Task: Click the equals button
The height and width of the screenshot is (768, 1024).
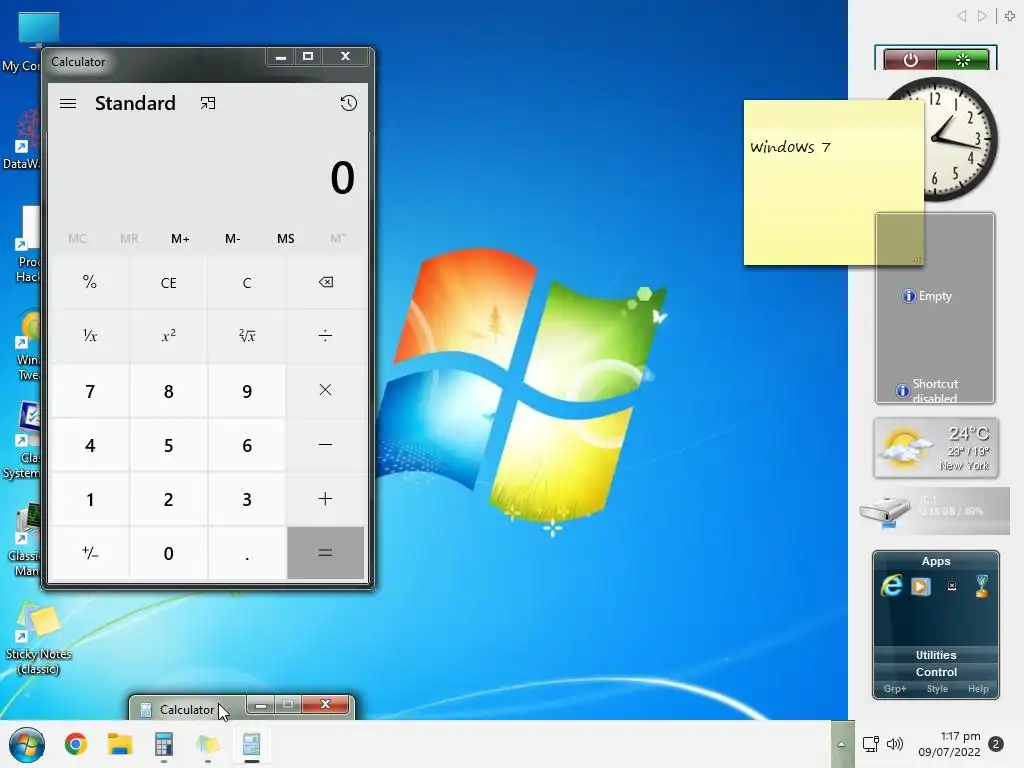Action: pyautogui.click(x=325, y=553)
